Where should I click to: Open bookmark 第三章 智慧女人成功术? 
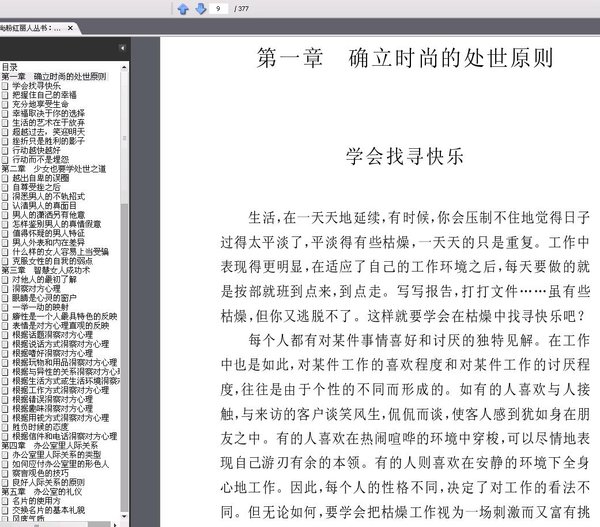tap(46, 270)
